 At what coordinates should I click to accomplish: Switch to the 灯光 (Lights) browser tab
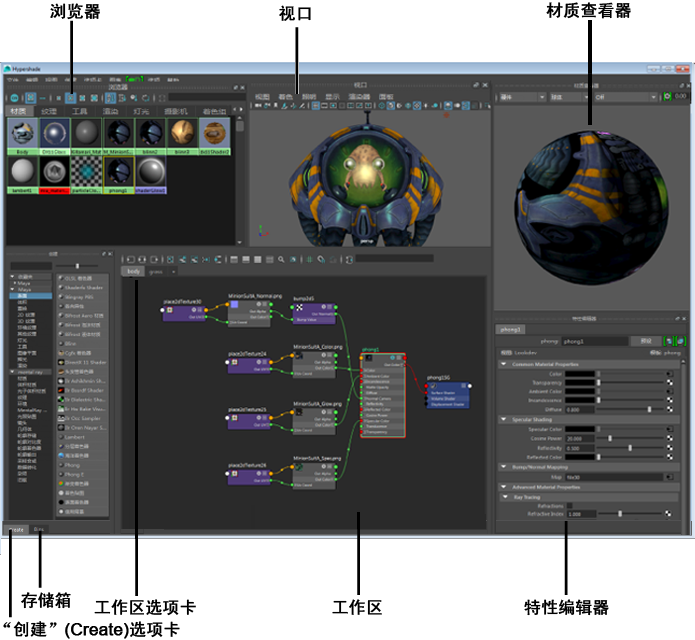click(x=141, y=111)
